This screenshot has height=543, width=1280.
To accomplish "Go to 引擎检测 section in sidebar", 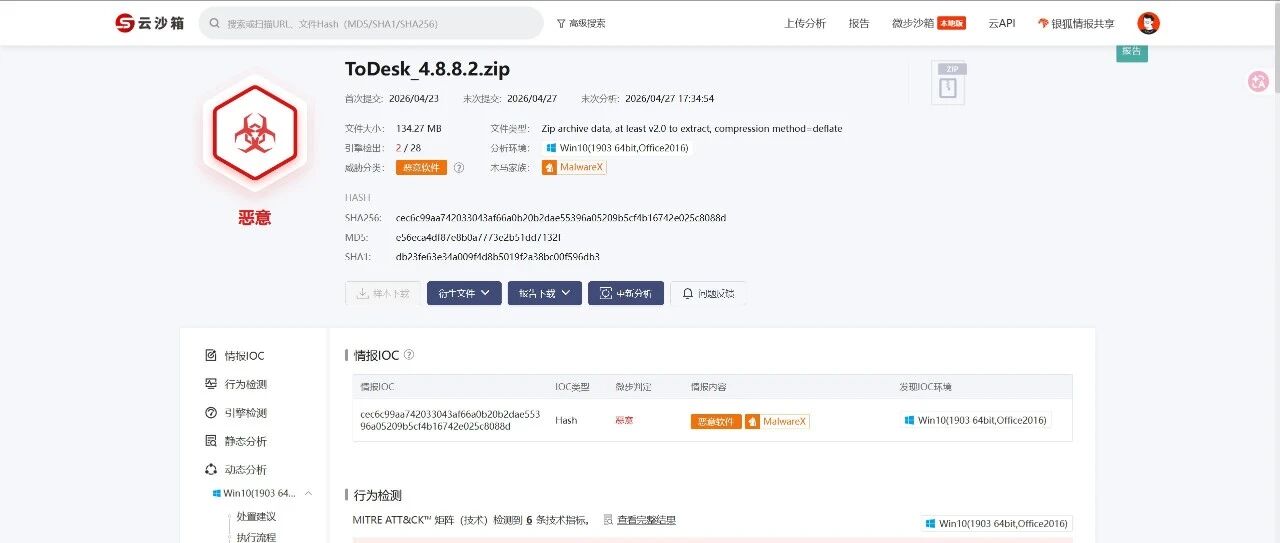I will (x=236, y=413).
